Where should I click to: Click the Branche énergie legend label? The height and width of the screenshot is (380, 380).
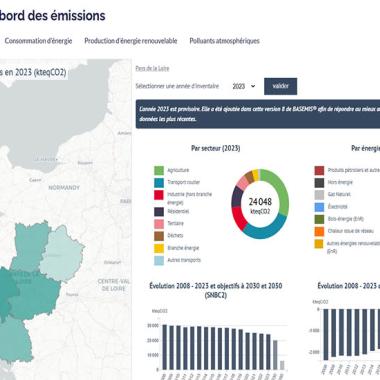(183, 248)
